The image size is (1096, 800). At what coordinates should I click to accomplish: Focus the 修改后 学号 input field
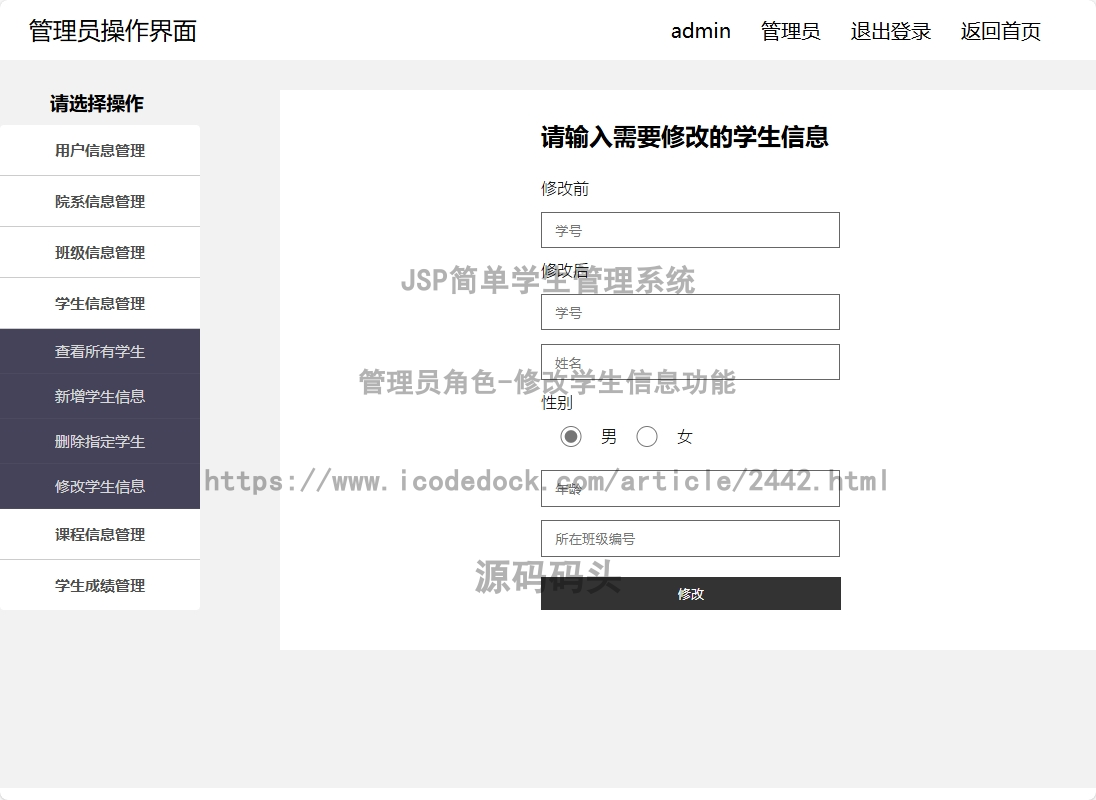690,312
